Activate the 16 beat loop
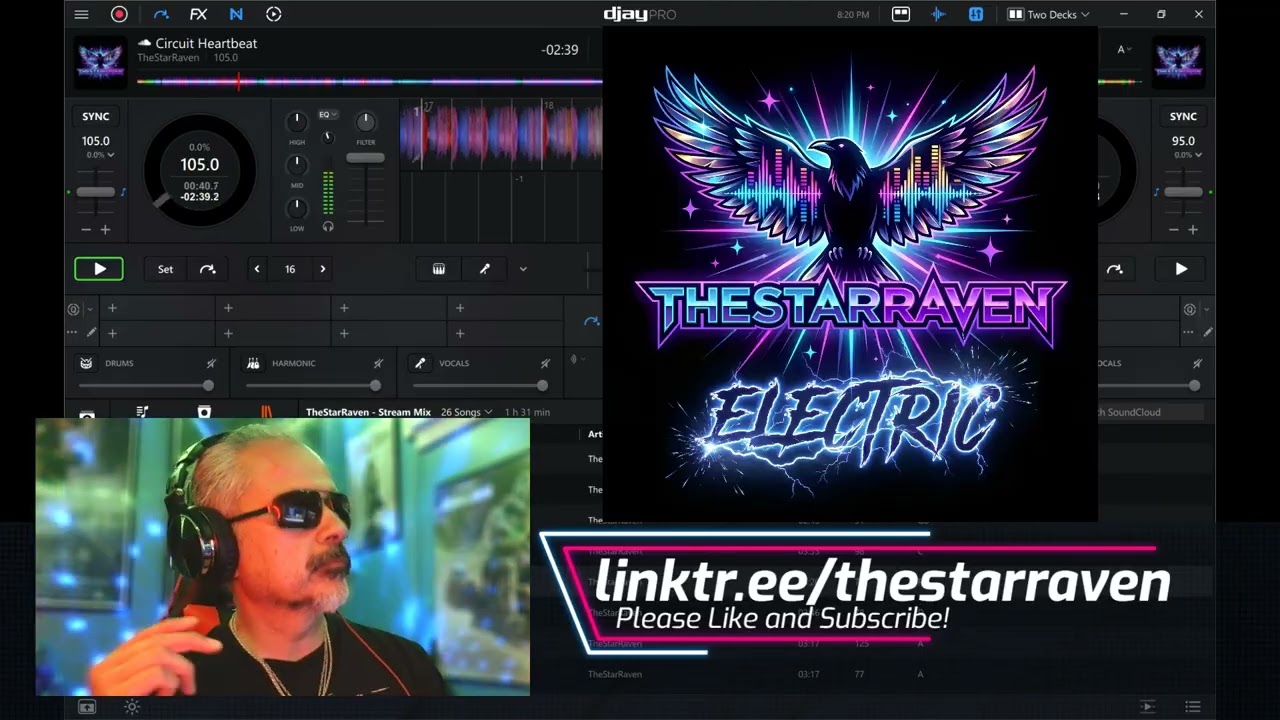The height and width of the screenshot is (720, 1280). [x=290, y=269]
